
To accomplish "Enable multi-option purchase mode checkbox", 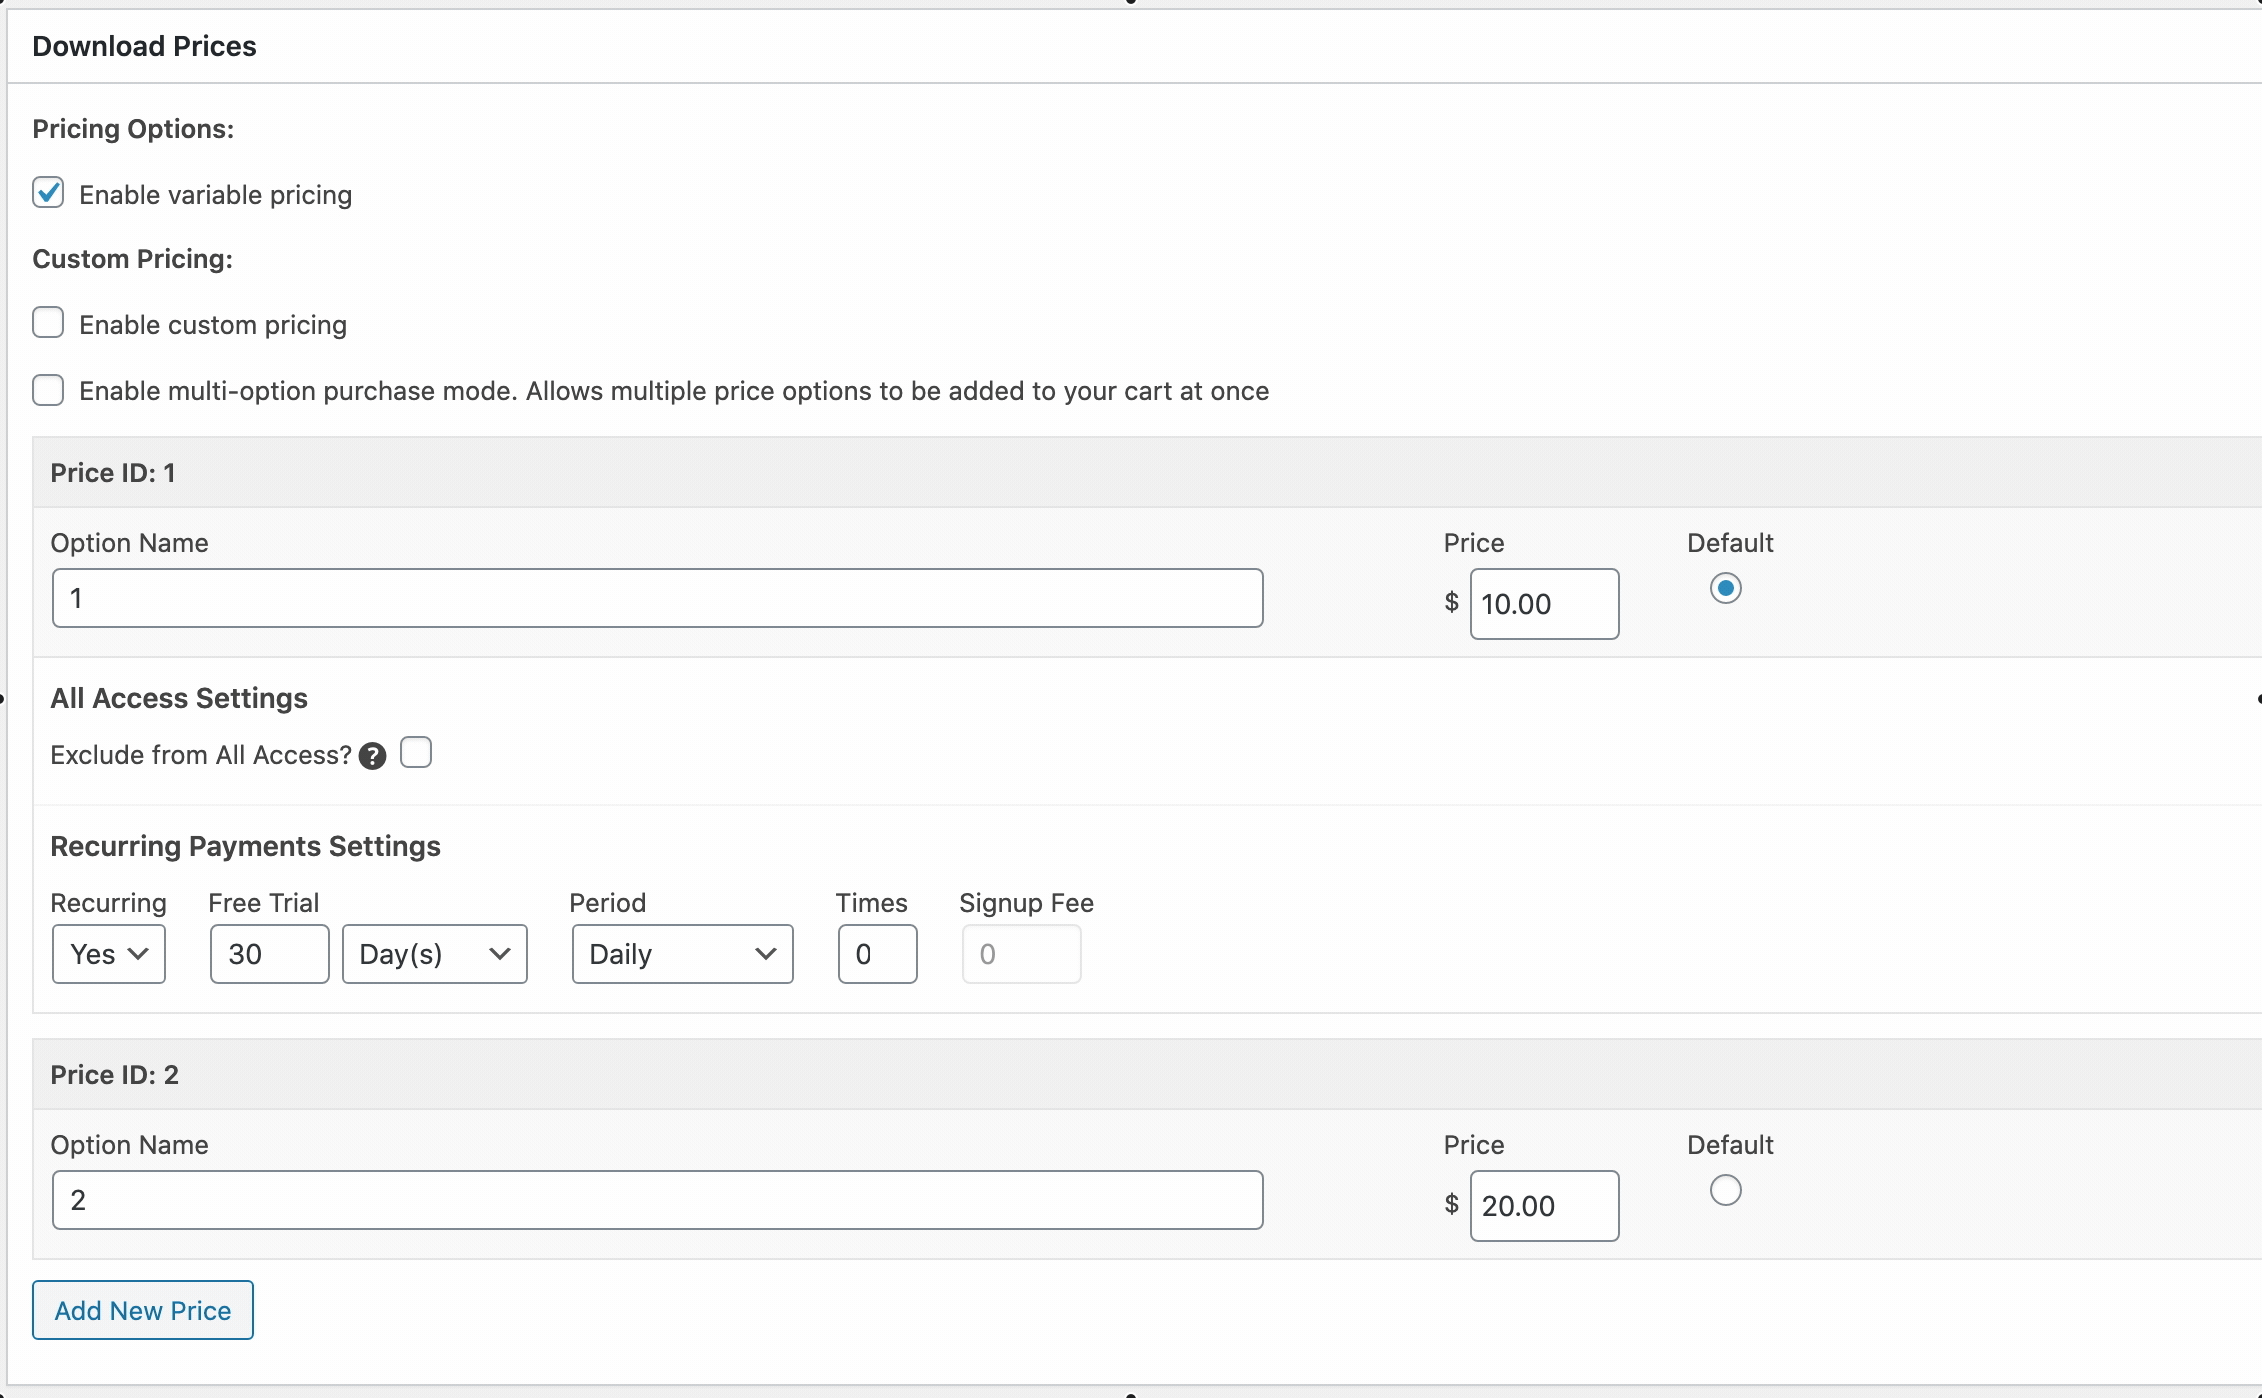I will pyautogui.click(x=48, y=389).
